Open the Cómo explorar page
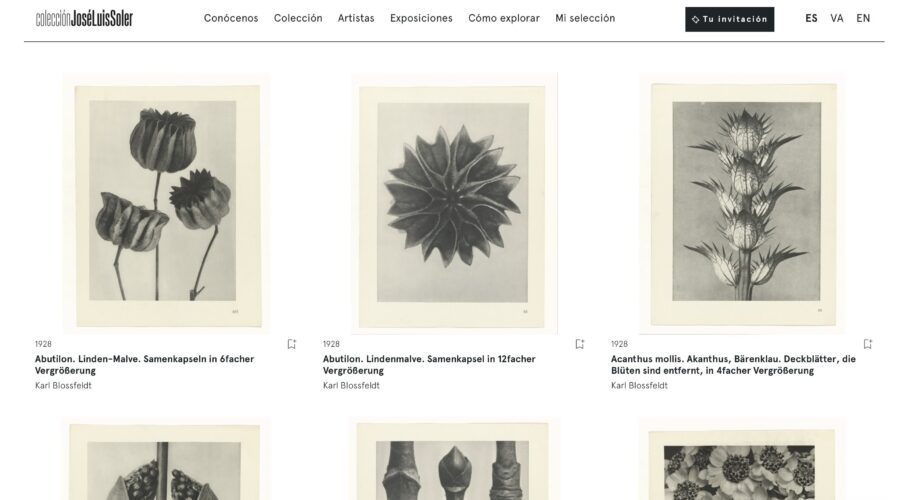The image size is (908, 500). 504,19
